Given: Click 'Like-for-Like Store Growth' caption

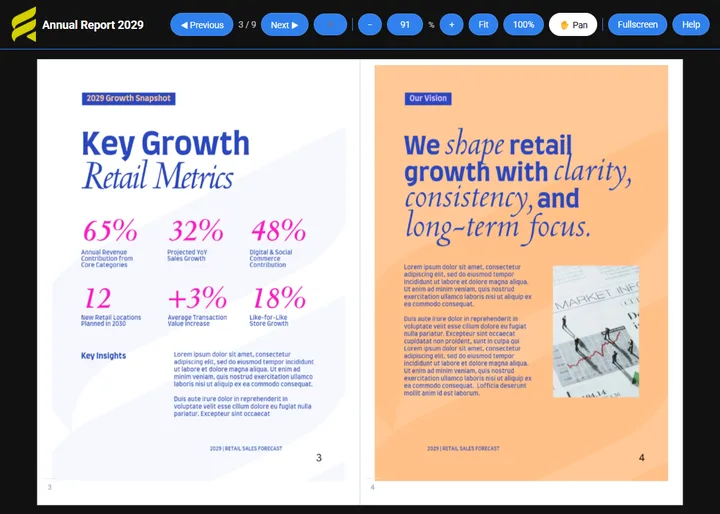Looking at the screenshot, I should 269,320.
